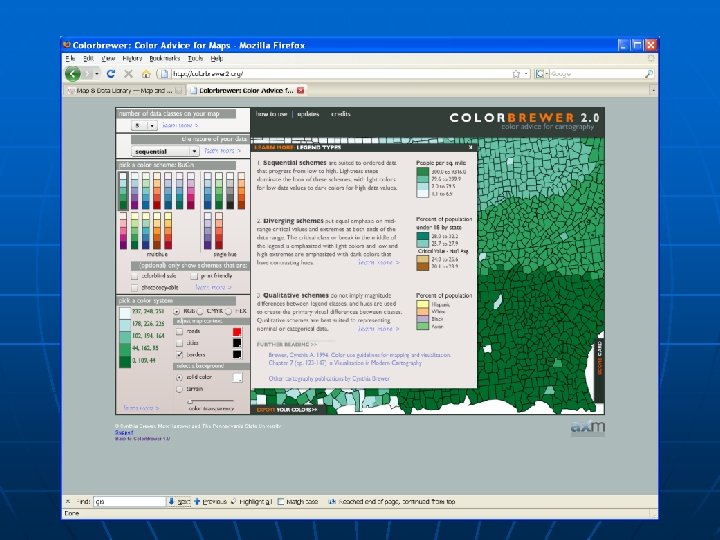The height and width of the screenshot is (540, 720).
Task: Select solid color background radio
Action: (x=180, y=377)
